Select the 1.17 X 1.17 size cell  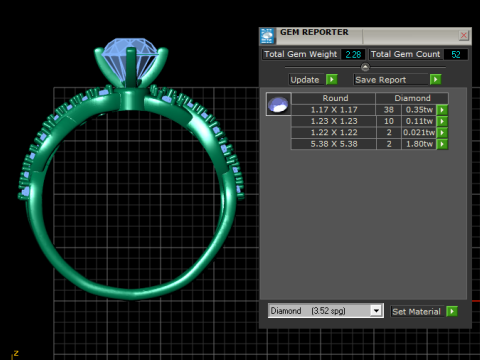click(334, 110)
